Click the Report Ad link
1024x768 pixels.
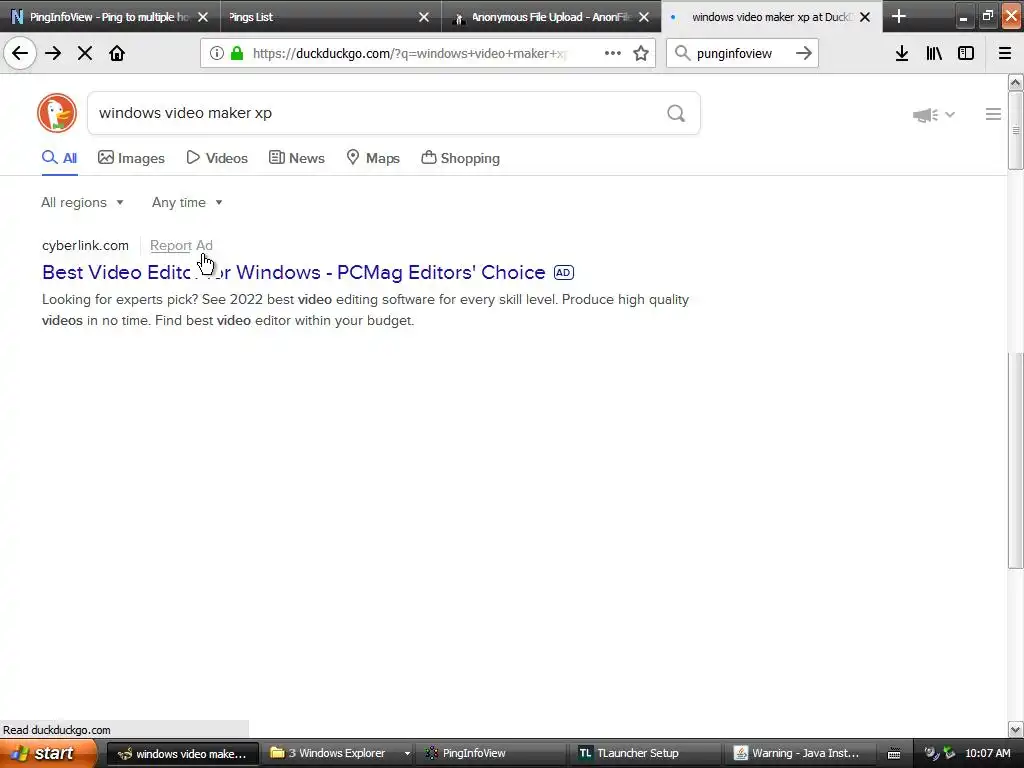(x=182, y=246)
